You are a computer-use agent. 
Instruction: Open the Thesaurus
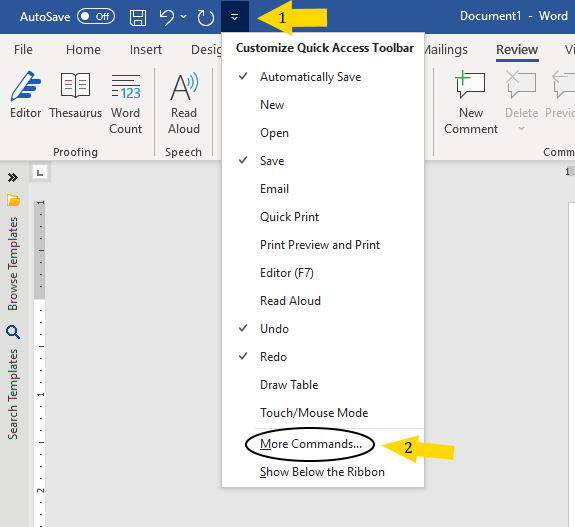[75, 95]
